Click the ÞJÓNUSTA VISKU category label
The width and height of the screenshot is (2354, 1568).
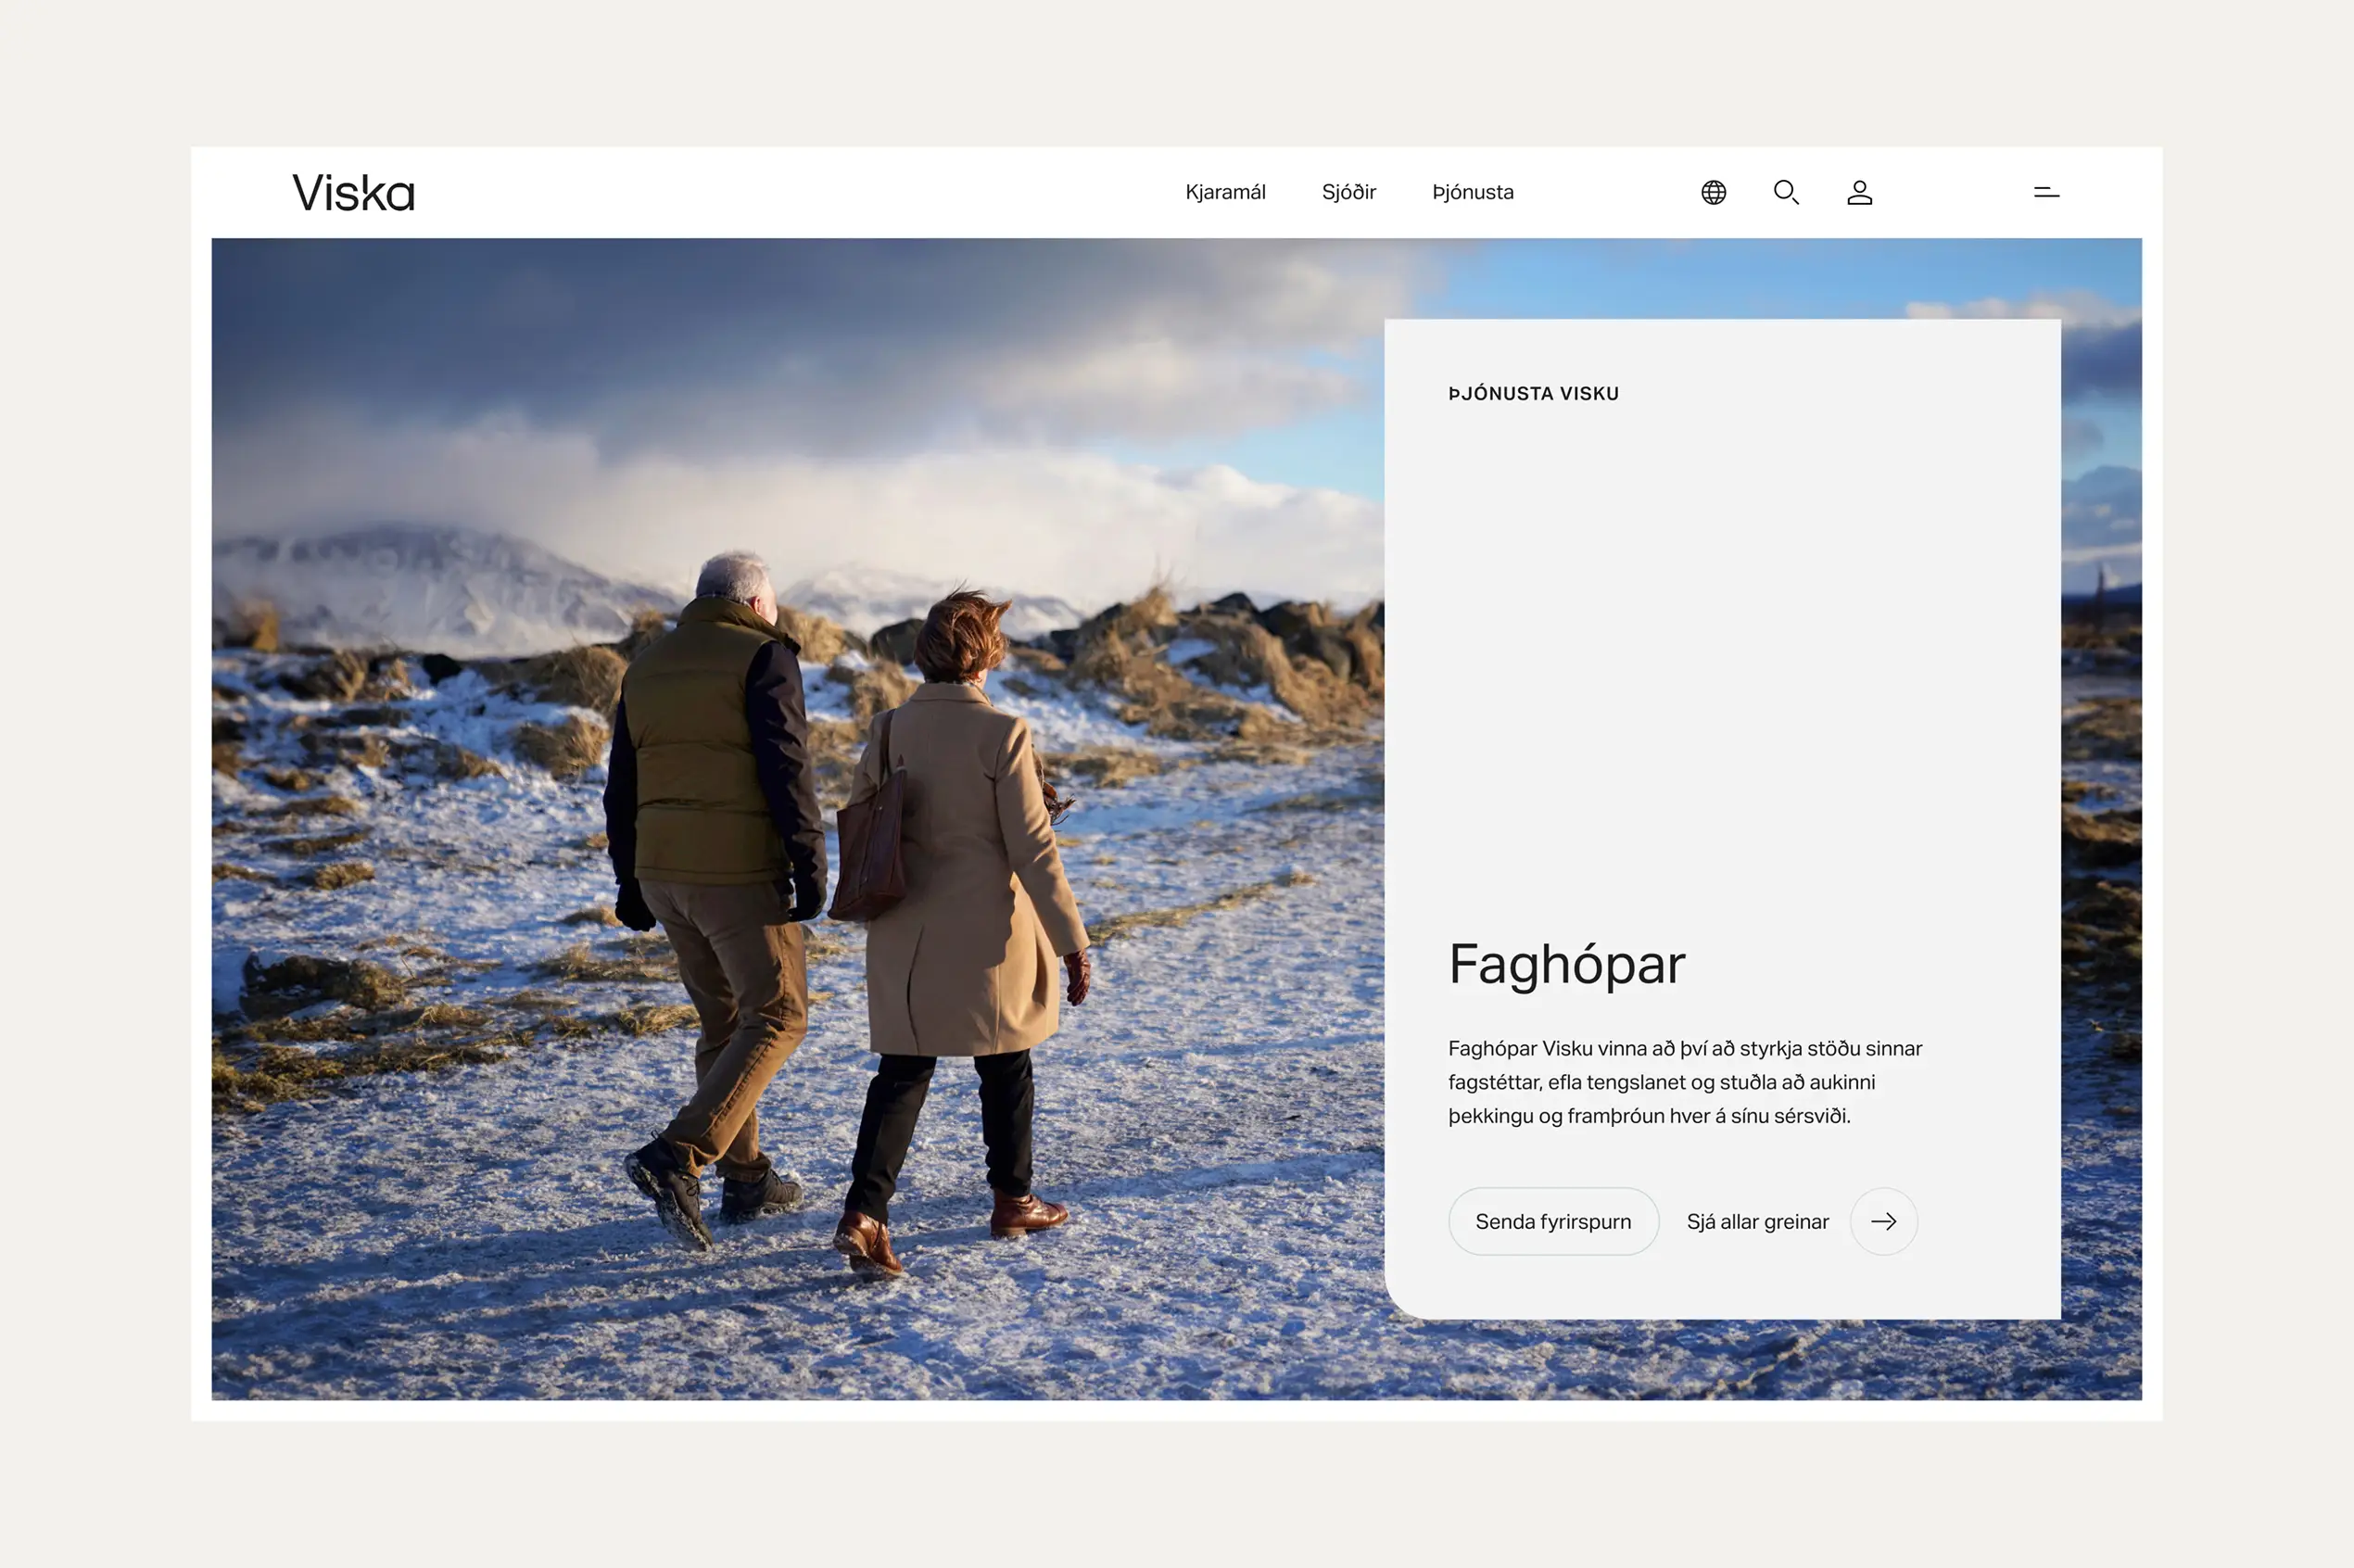click(x=1533, y=394)
